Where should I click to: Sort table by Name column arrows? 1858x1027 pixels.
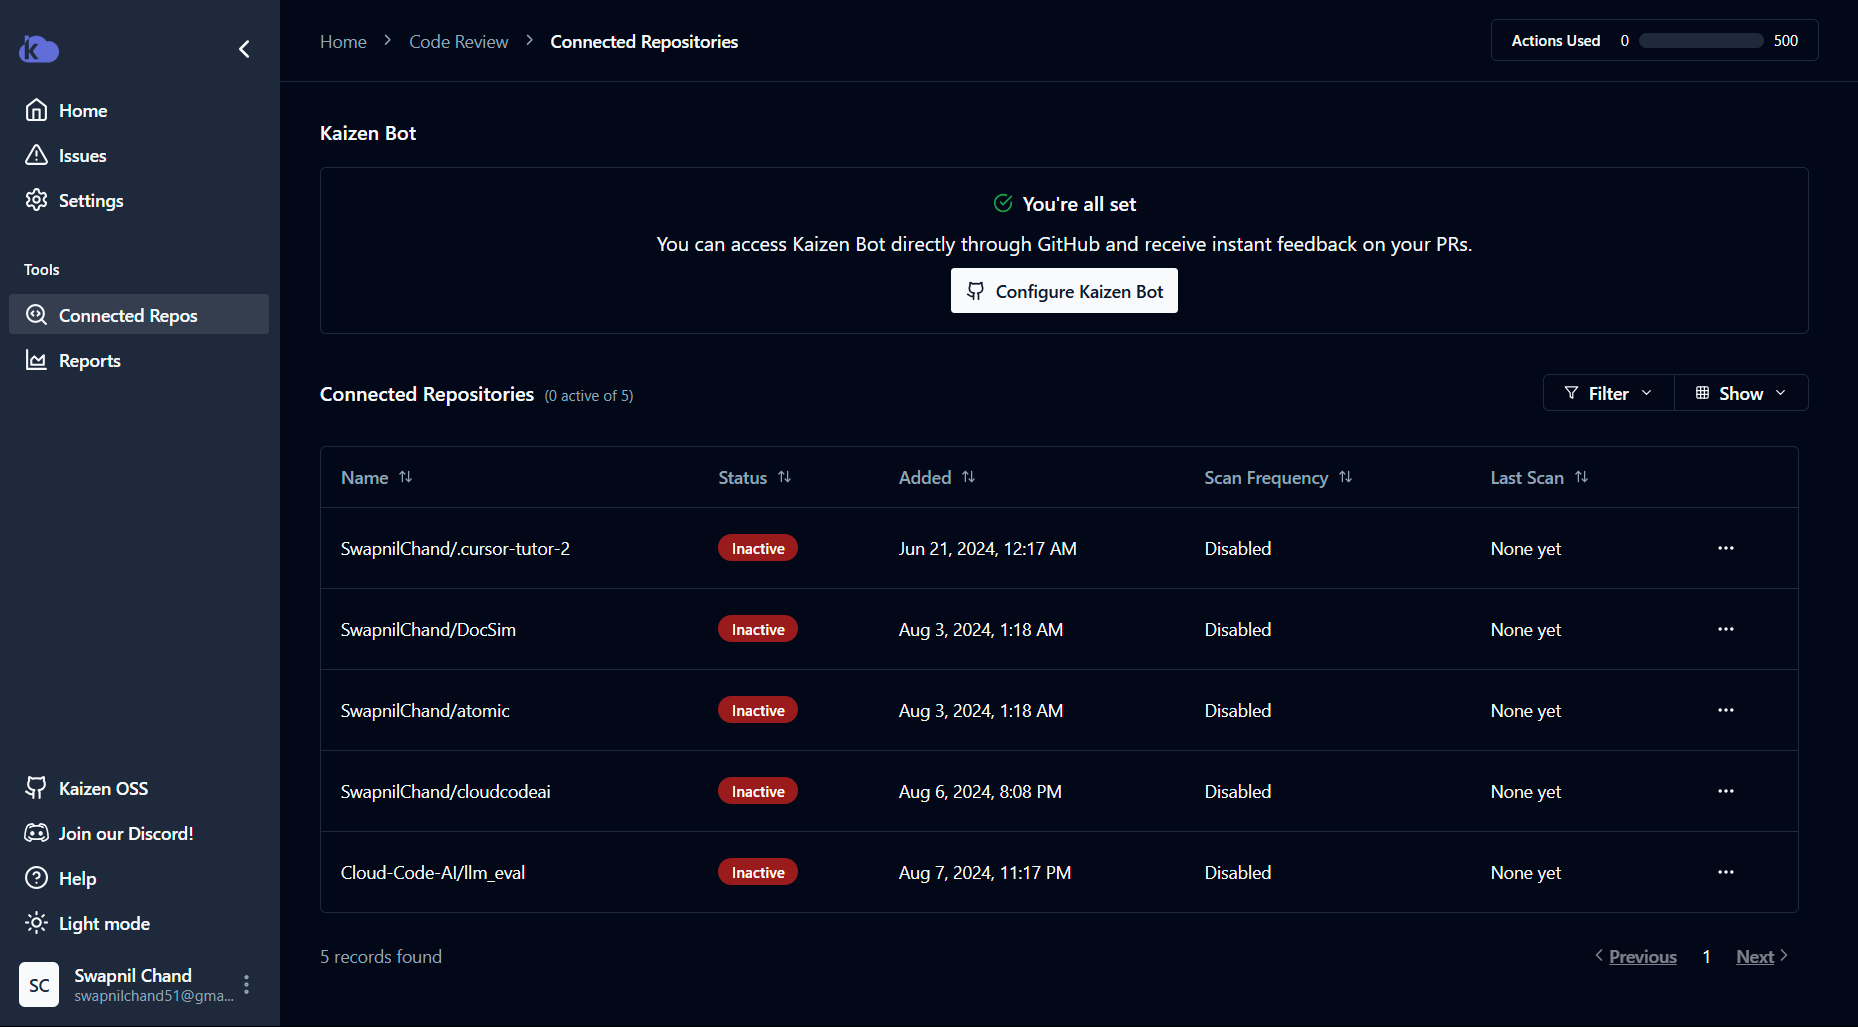[x=405, y=477]
